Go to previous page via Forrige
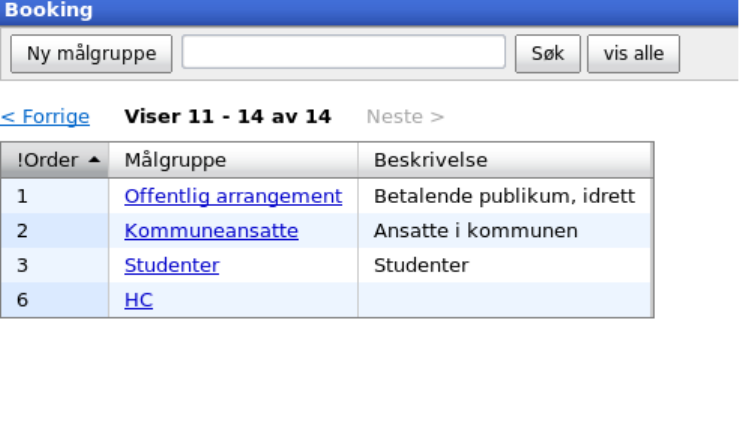The width and height of the screenshot is (739, 433). click(45, 117)
